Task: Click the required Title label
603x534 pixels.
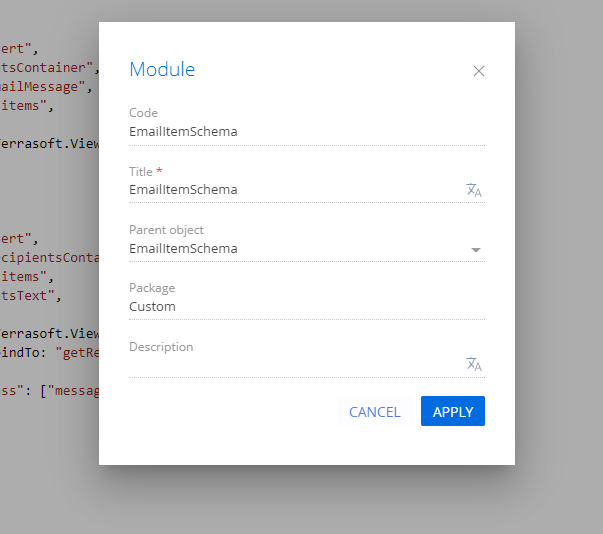Action: (145, 171)
